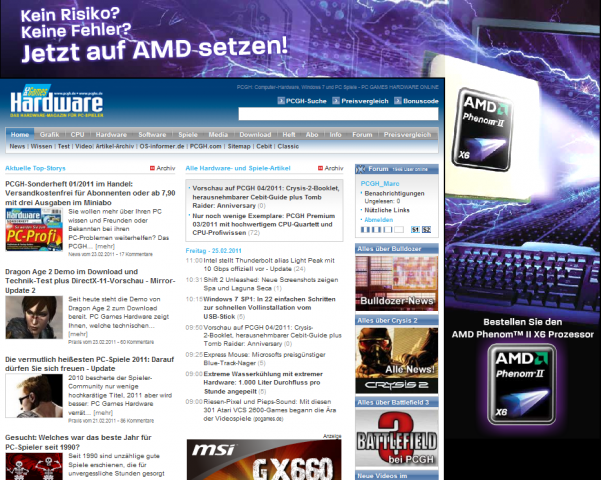This screenshot has height=480, width=601.
Task: Open the Forum item in main navigation
Action: tap(362, 135)
